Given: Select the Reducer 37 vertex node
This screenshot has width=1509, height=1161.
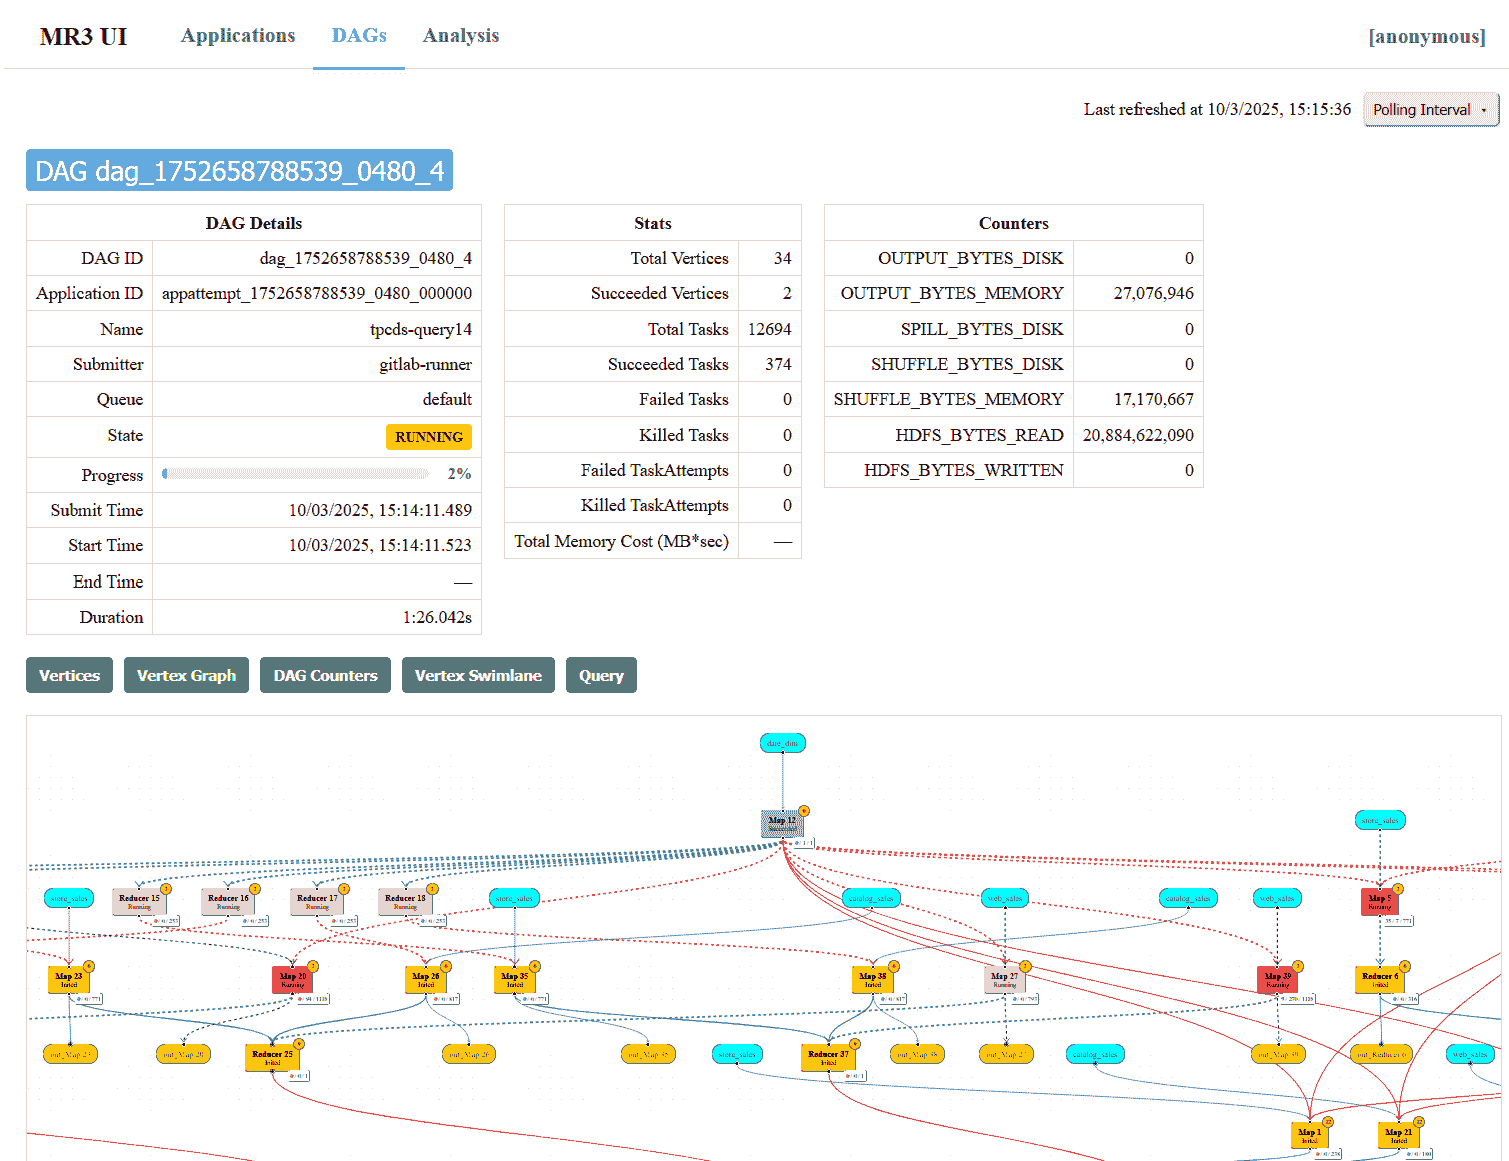Looking at the screenshot, I should point(828,1058).
